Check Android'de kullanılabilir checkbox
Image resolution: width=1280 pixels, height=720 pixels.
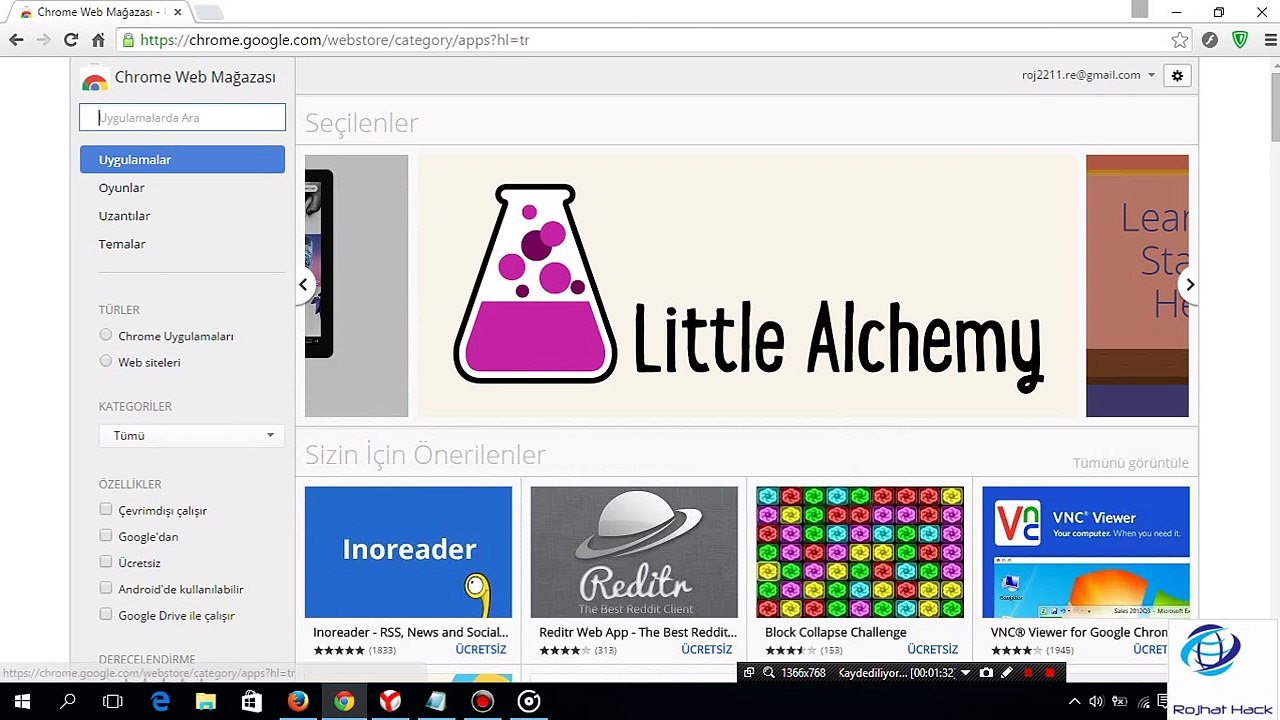(x=106, y=588)
